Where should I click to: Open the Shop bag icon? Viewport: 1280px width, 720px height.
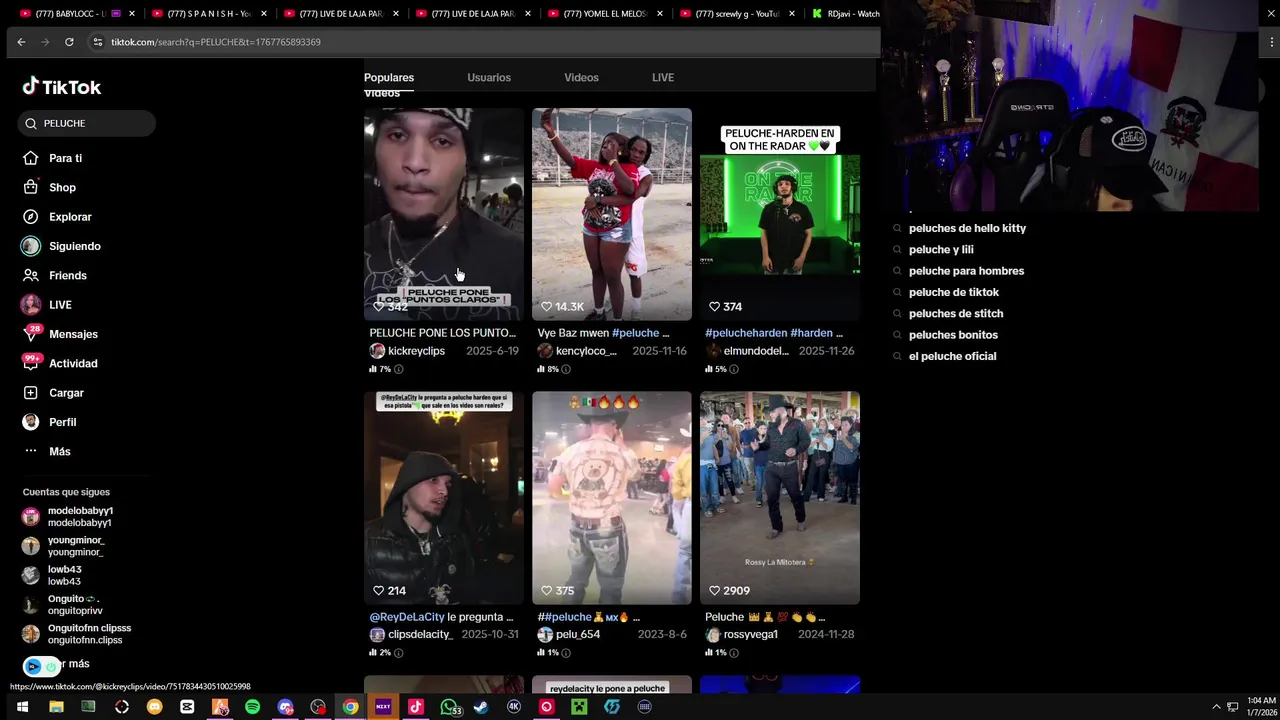point(31,187)
